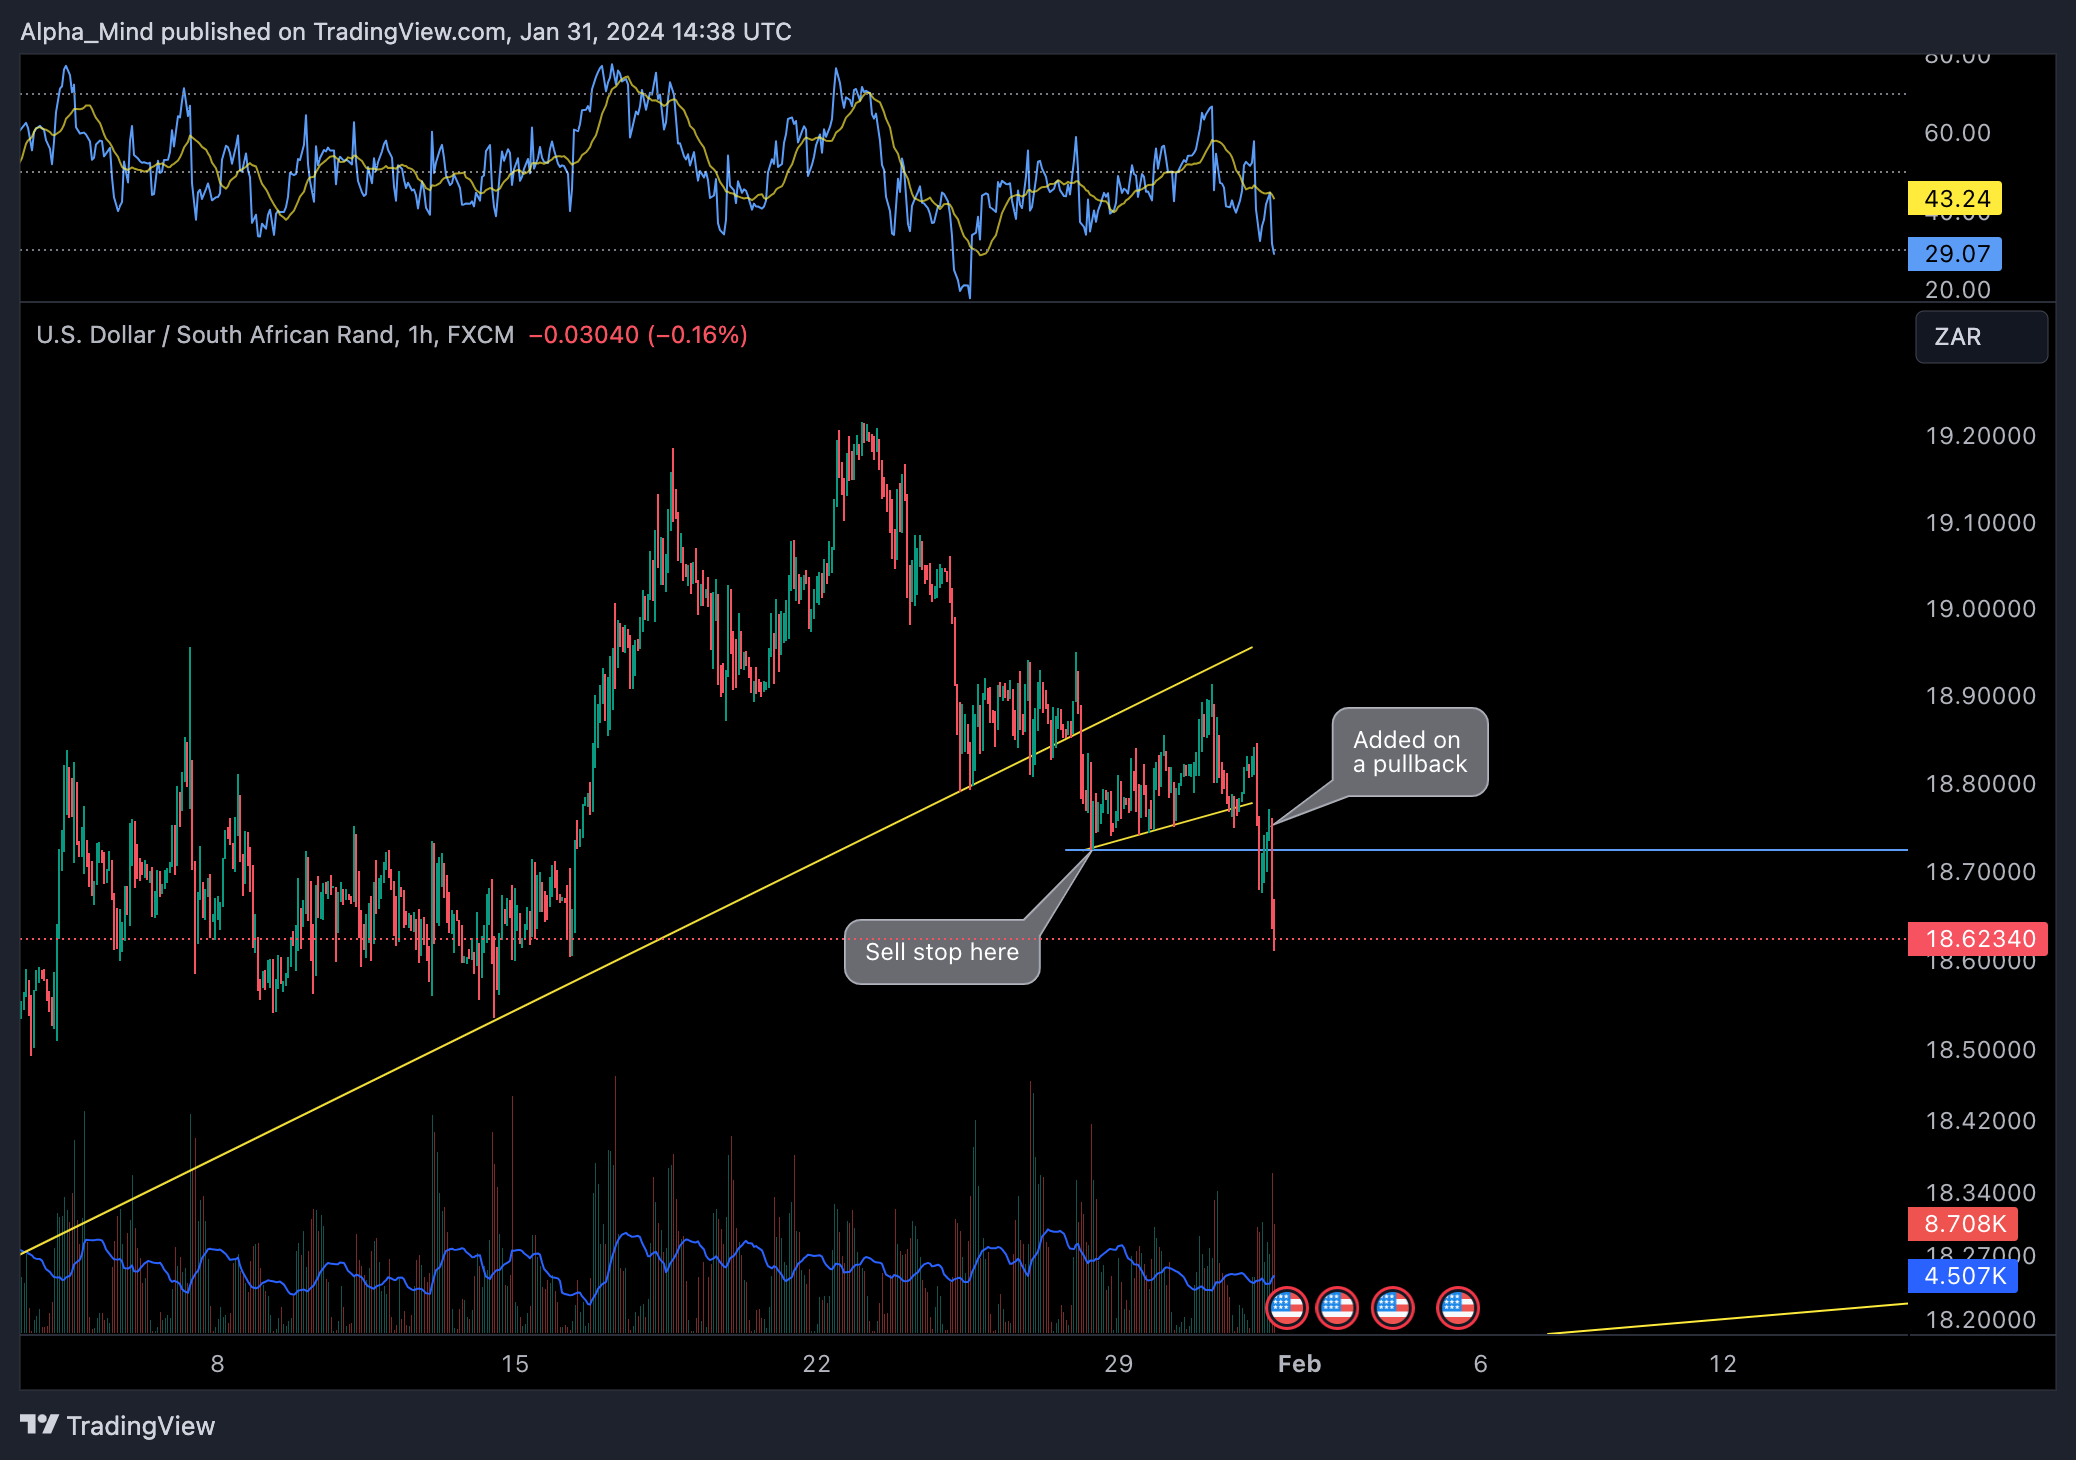Click the 19.20000 price axis label
The image size is (2076, 1460).
click(x=1980, y=436)
